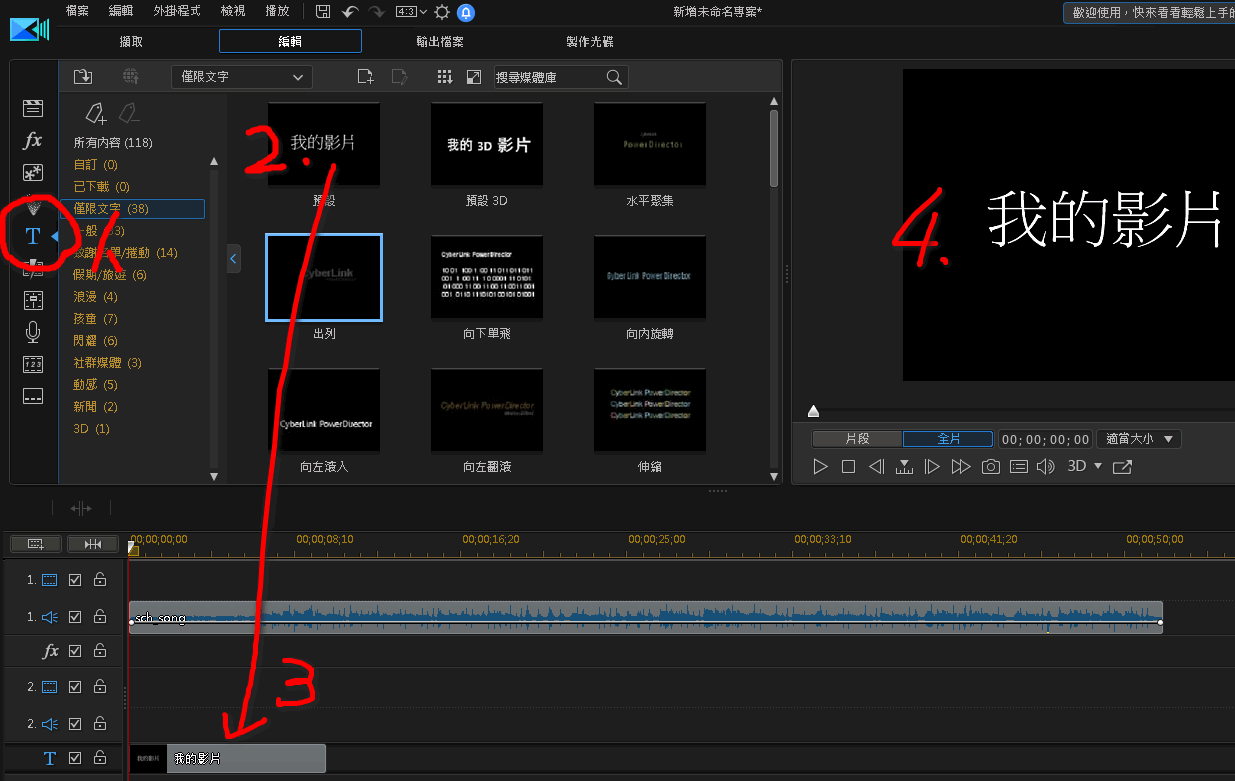Step to the previous frame

tap(876, 466)
